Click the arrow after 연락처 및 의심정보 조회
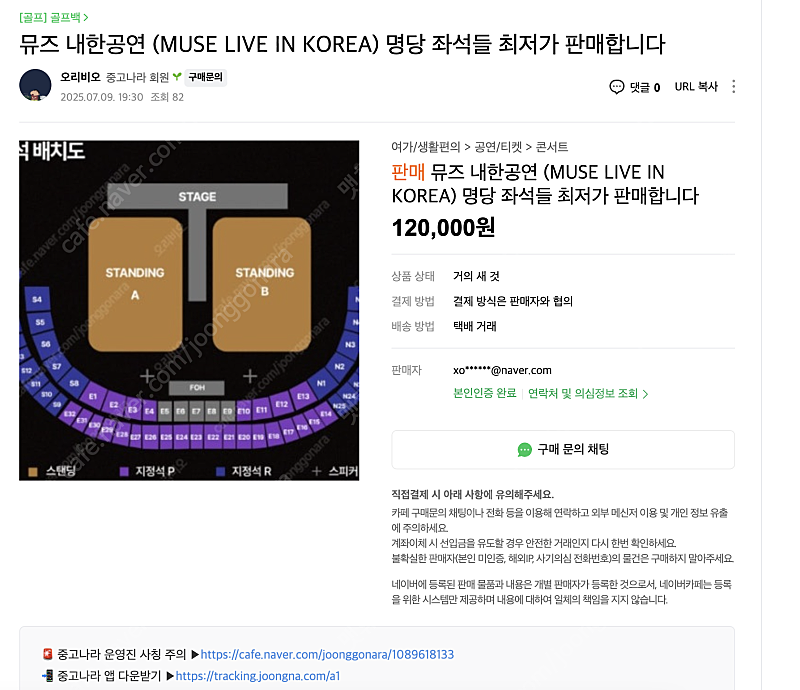 tap(645, 394)
